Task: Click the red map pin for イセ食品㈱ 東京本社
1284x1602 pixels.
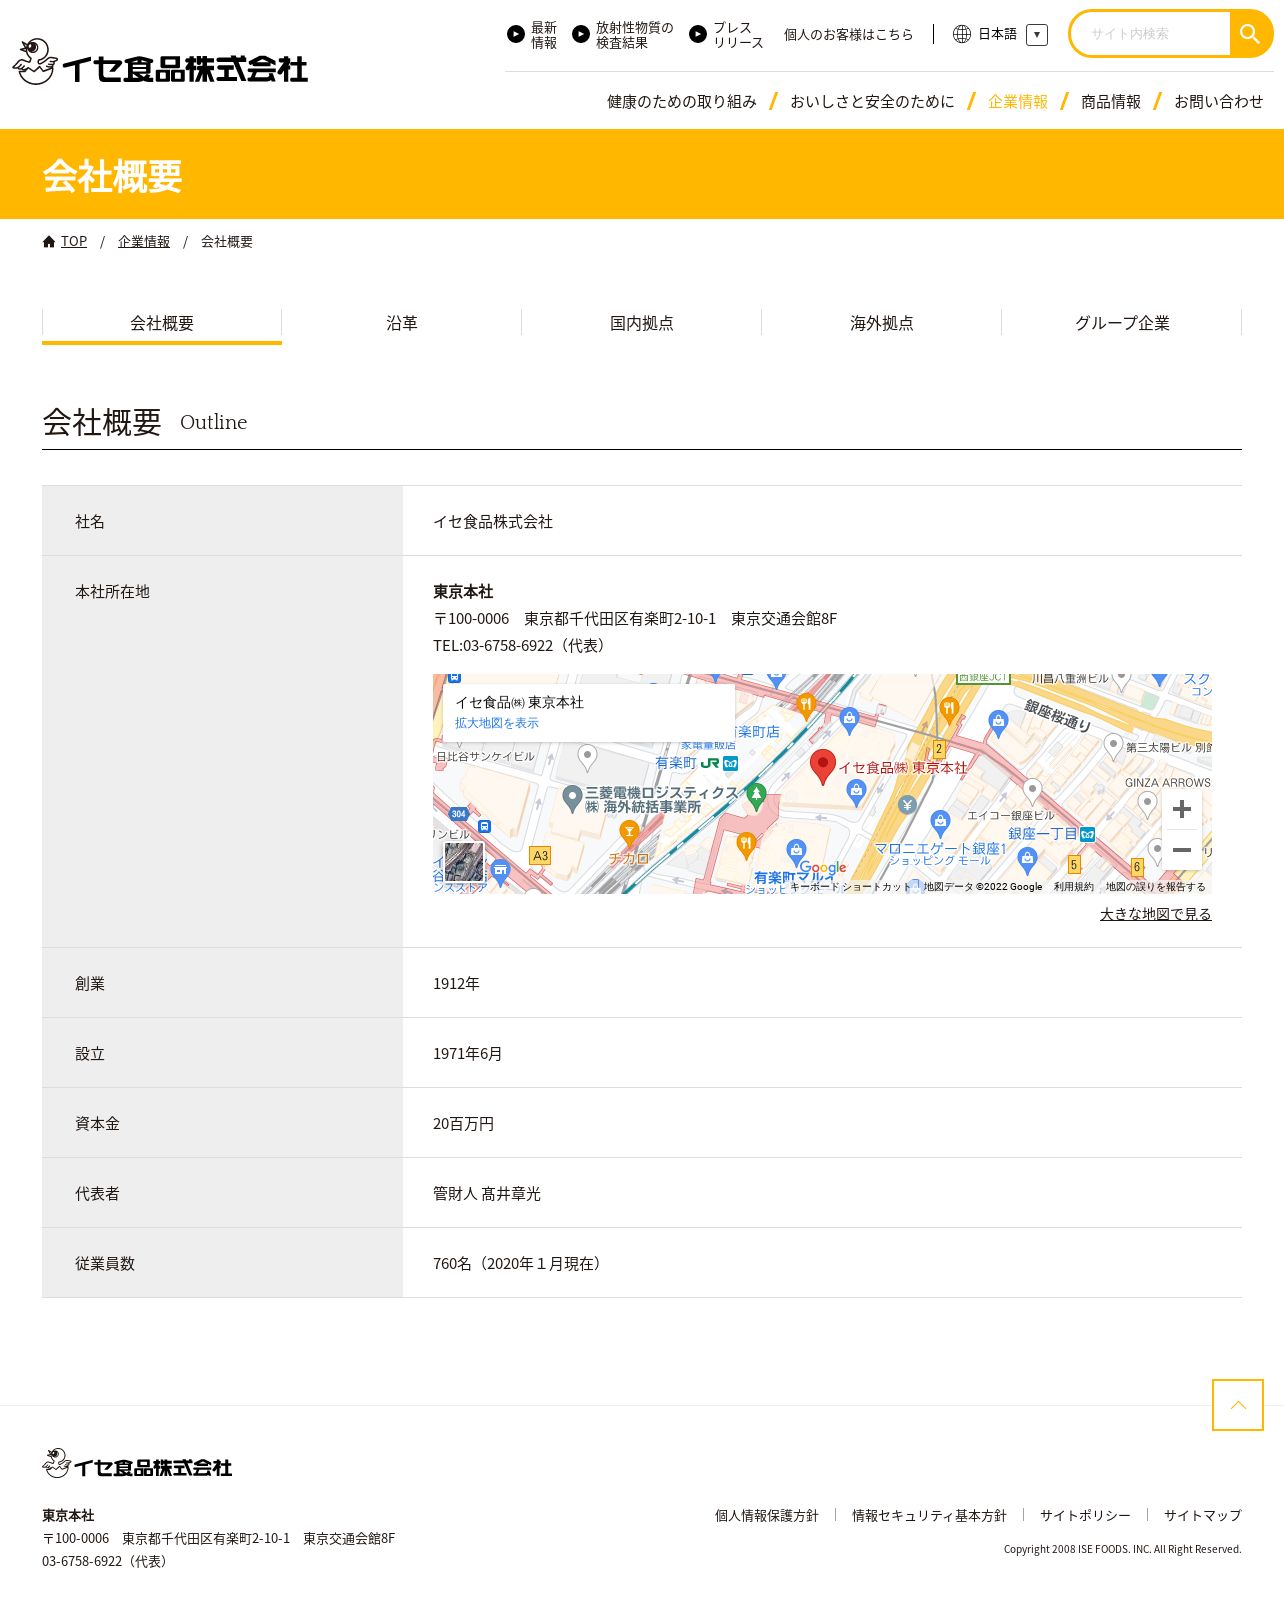Action: tap(822, 767)
